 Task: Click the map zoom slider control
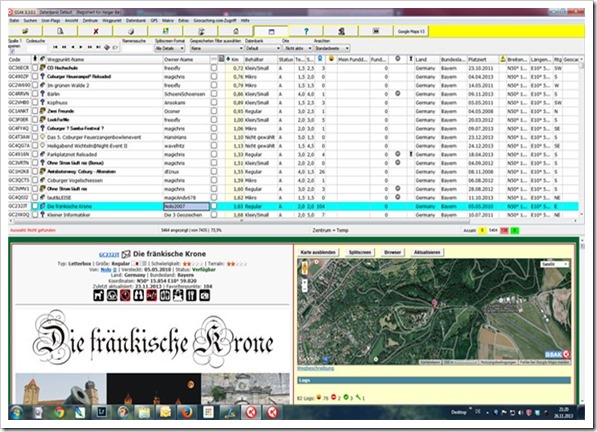(304, 286)
